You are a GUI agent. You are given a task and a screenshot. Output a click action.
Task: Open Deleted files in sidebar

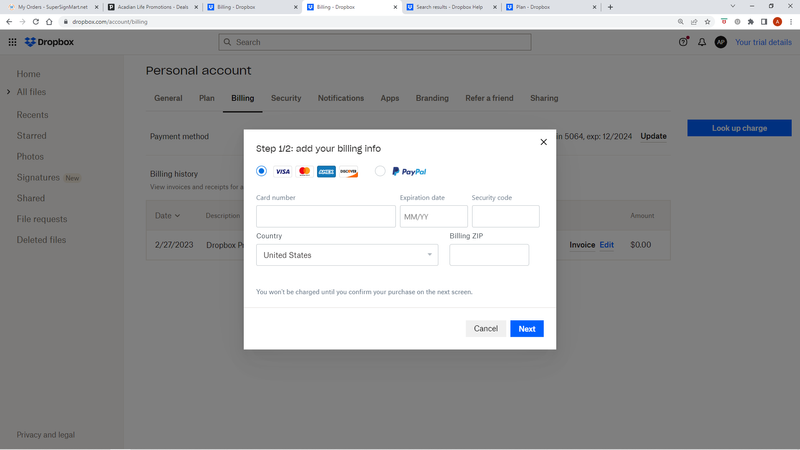(41, 240)
